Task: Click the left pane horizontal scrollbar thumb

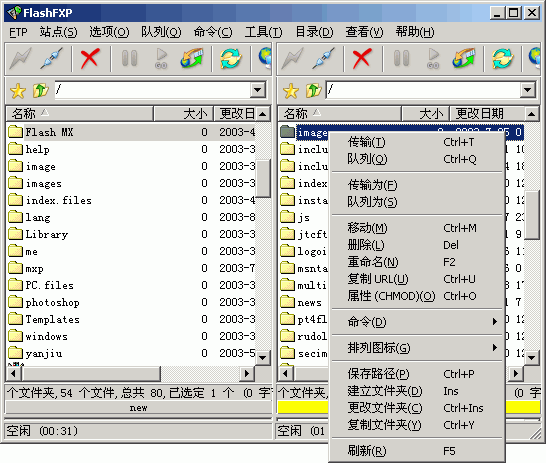Action: click(91, 374)
